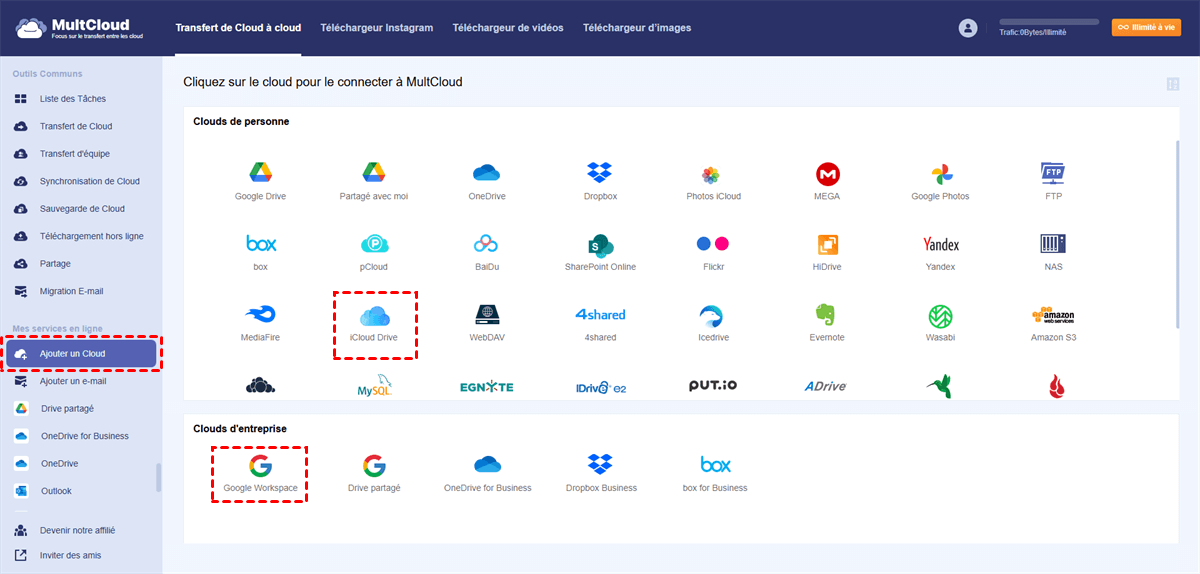Add the Dropbox cloud service

[600, 173]
